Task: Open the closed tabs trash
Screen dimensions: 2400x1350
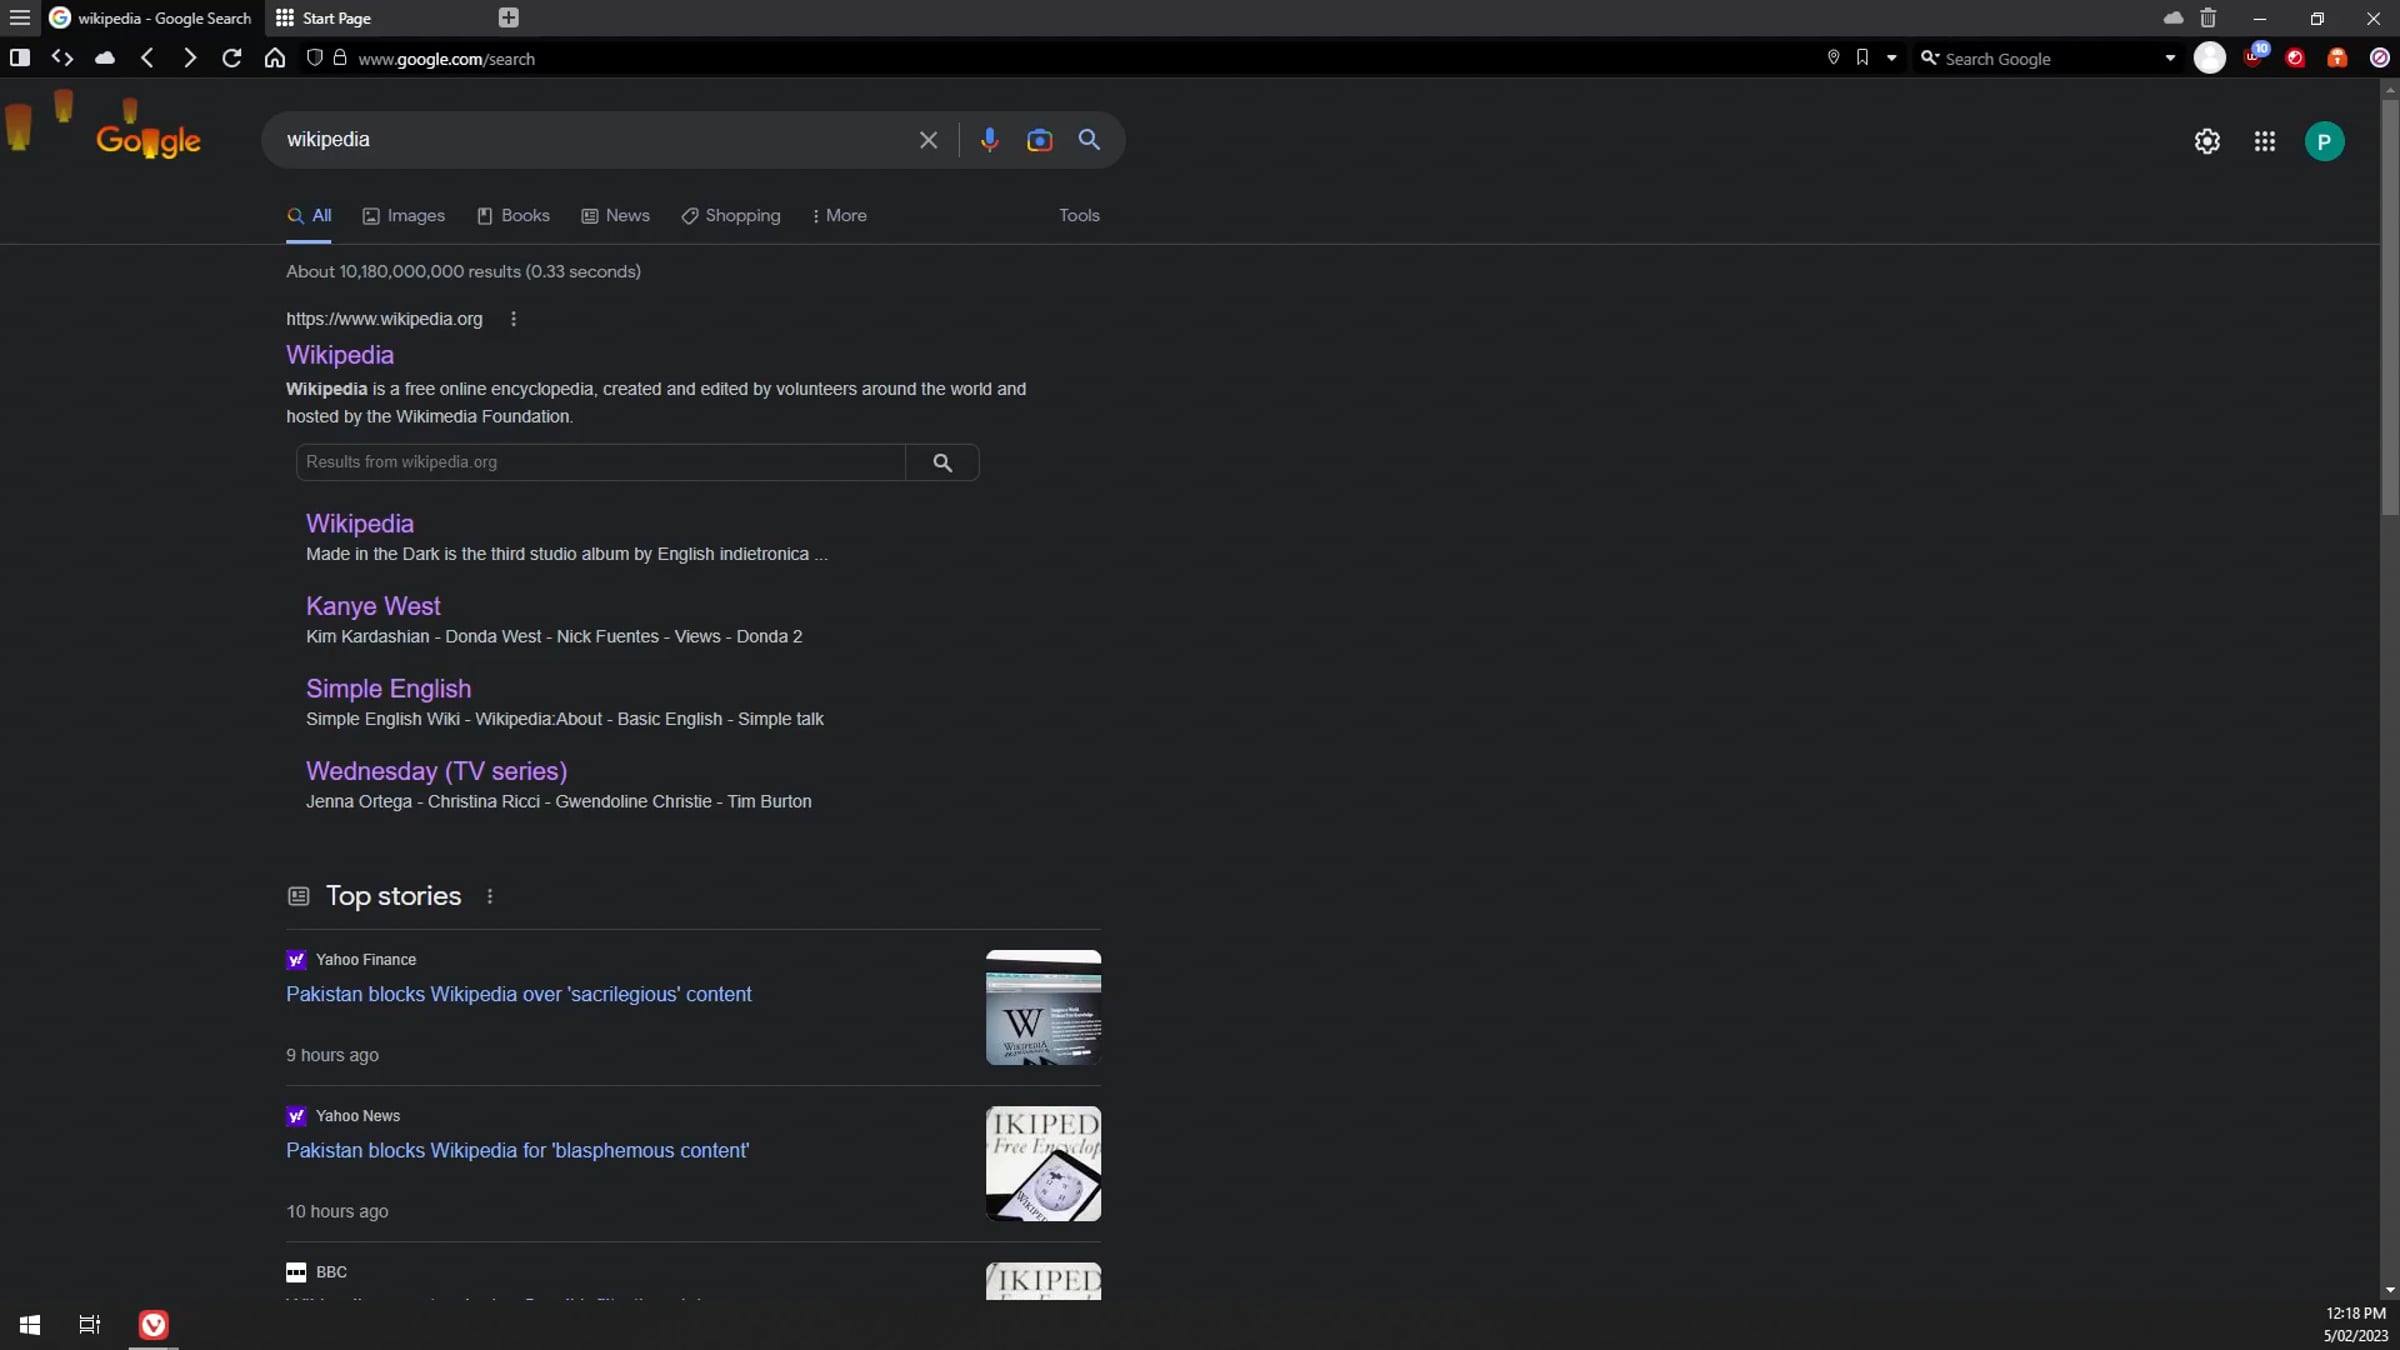Action: pos(2208,18)
